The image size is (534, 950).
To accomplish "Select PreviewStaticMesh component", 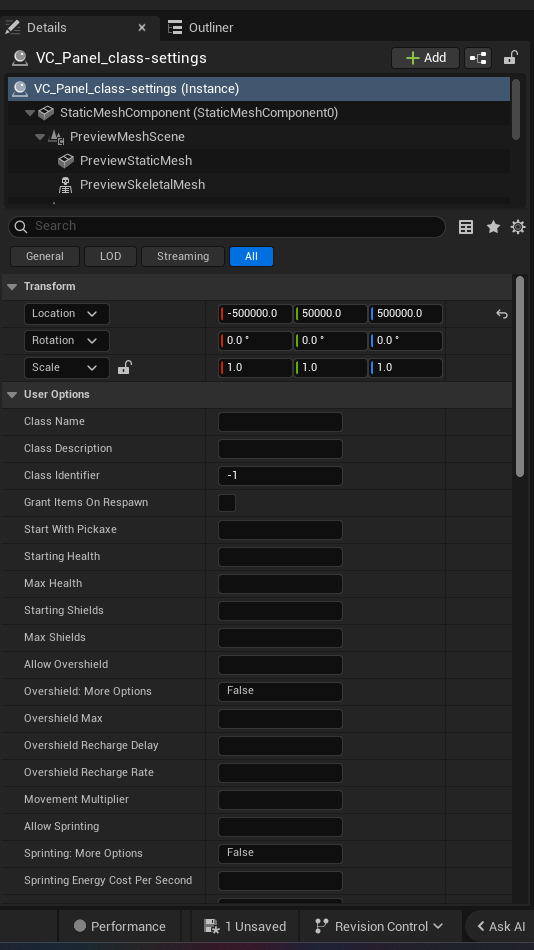I will click(x=136, y=161).
